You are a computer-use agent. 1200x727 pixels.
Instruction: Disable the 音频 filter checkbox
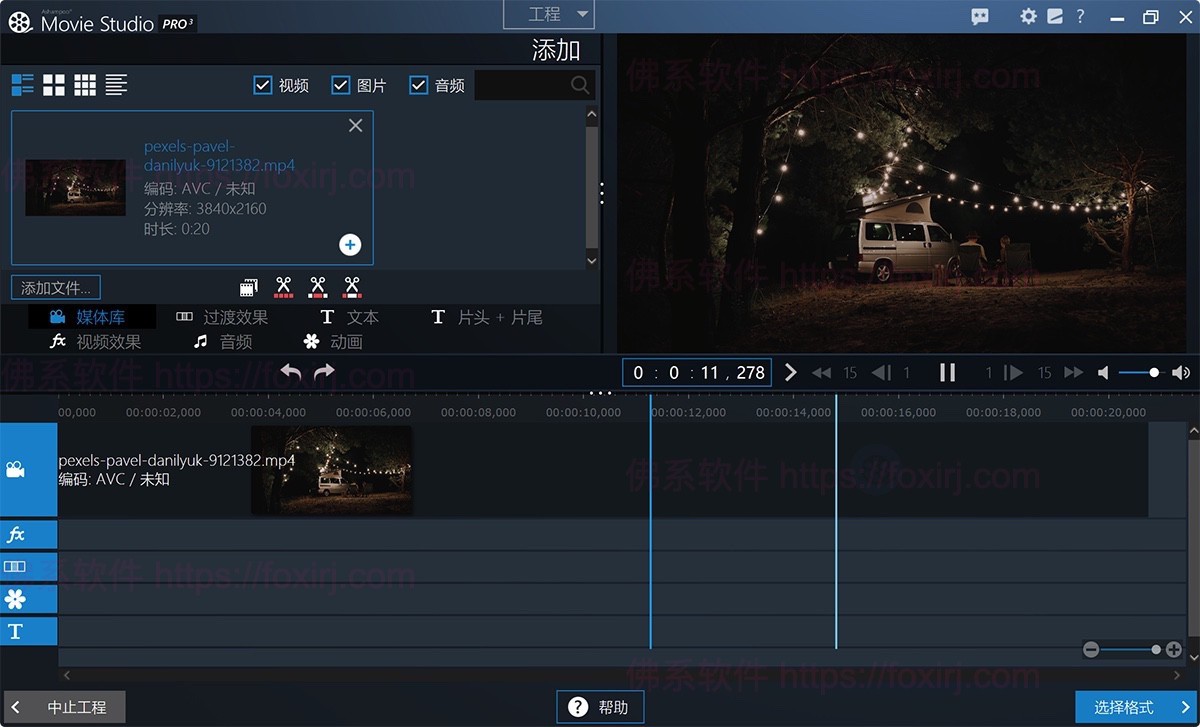tap(419, 86)
